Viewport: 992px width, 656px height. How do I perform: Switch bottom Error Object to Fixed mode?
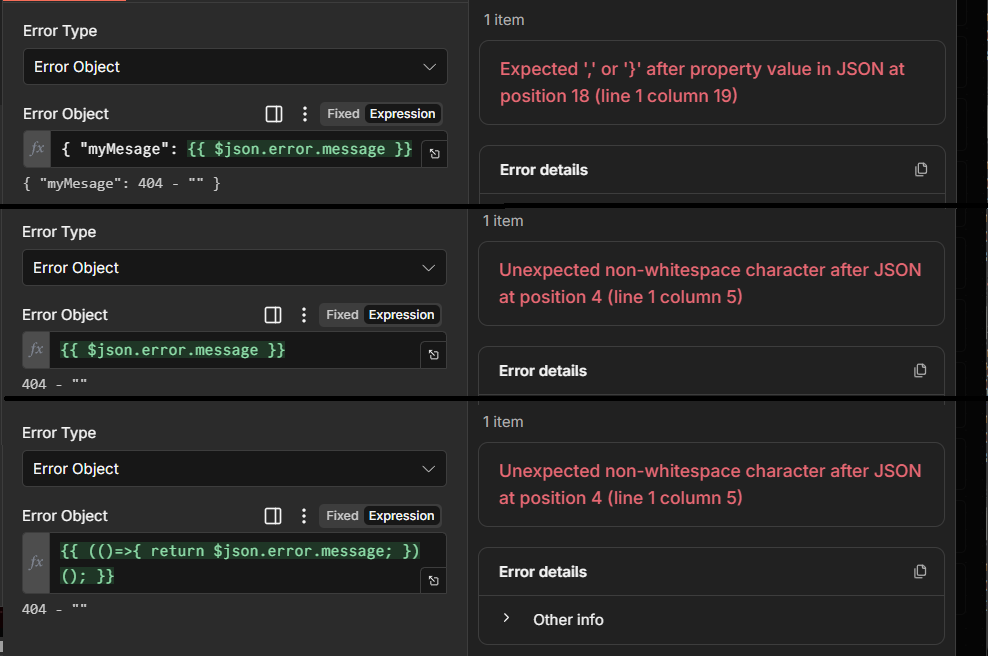342,516
